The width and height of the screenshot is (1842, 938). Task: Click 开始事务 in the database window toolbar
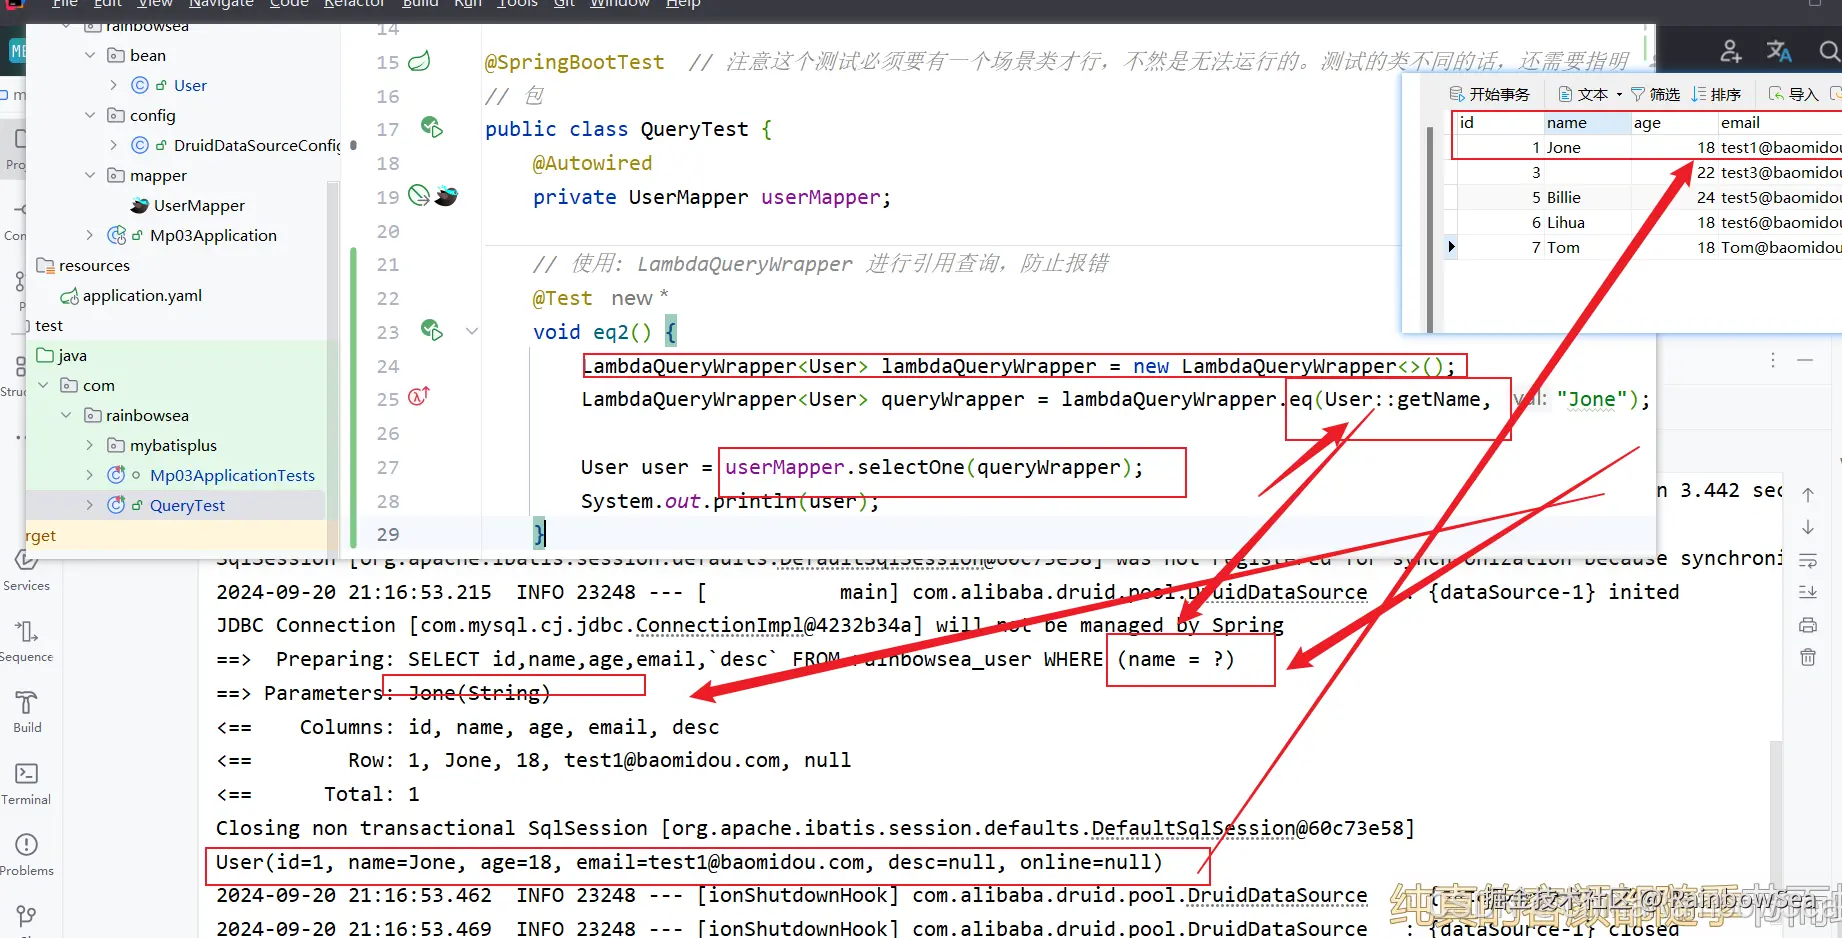click(1490, 94)
